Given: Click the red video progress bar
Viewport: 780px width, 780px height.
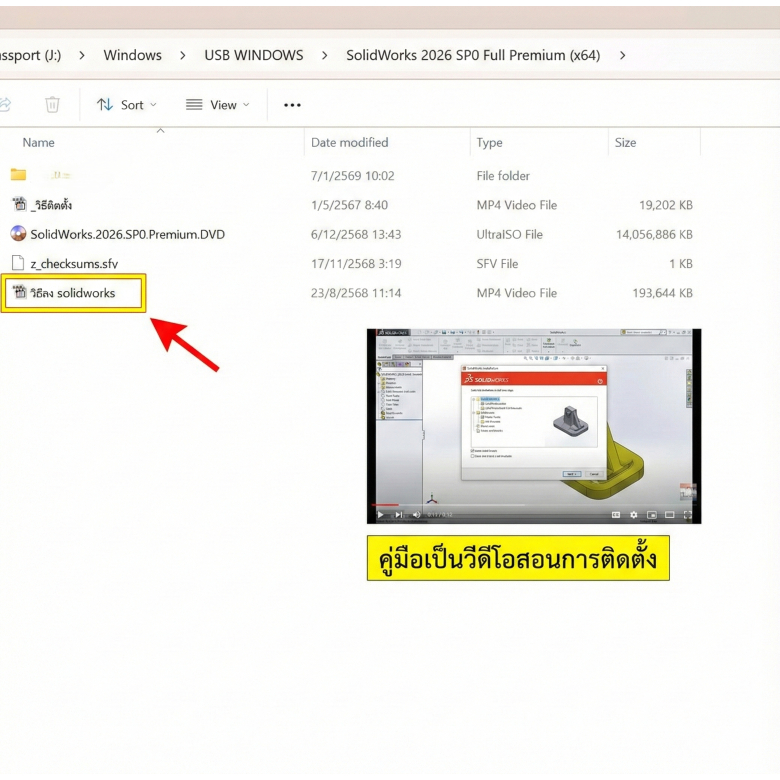Looking at the screenshot, I should (385, 505).
